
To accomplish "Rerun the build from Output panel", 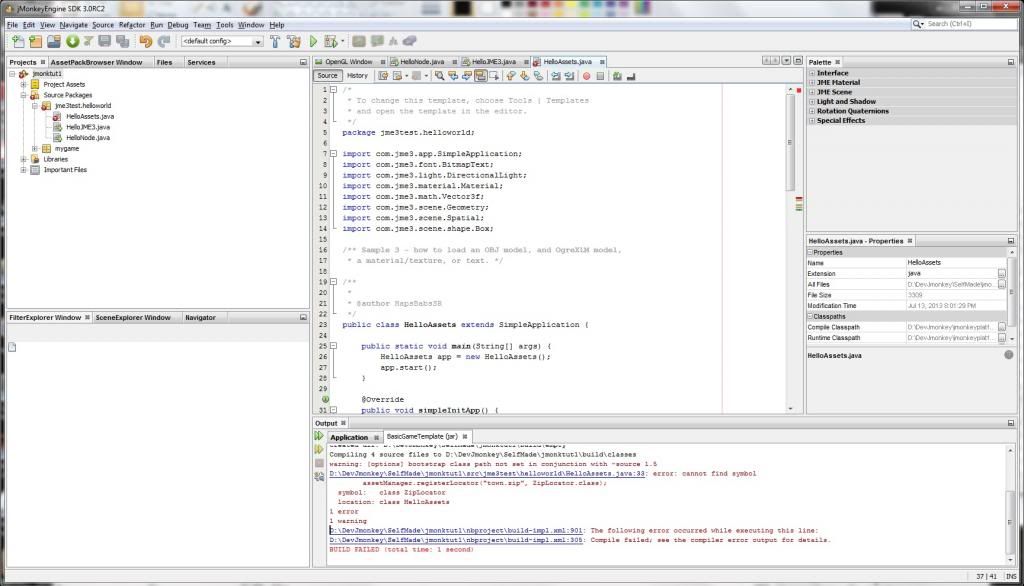I will [319, 437].
